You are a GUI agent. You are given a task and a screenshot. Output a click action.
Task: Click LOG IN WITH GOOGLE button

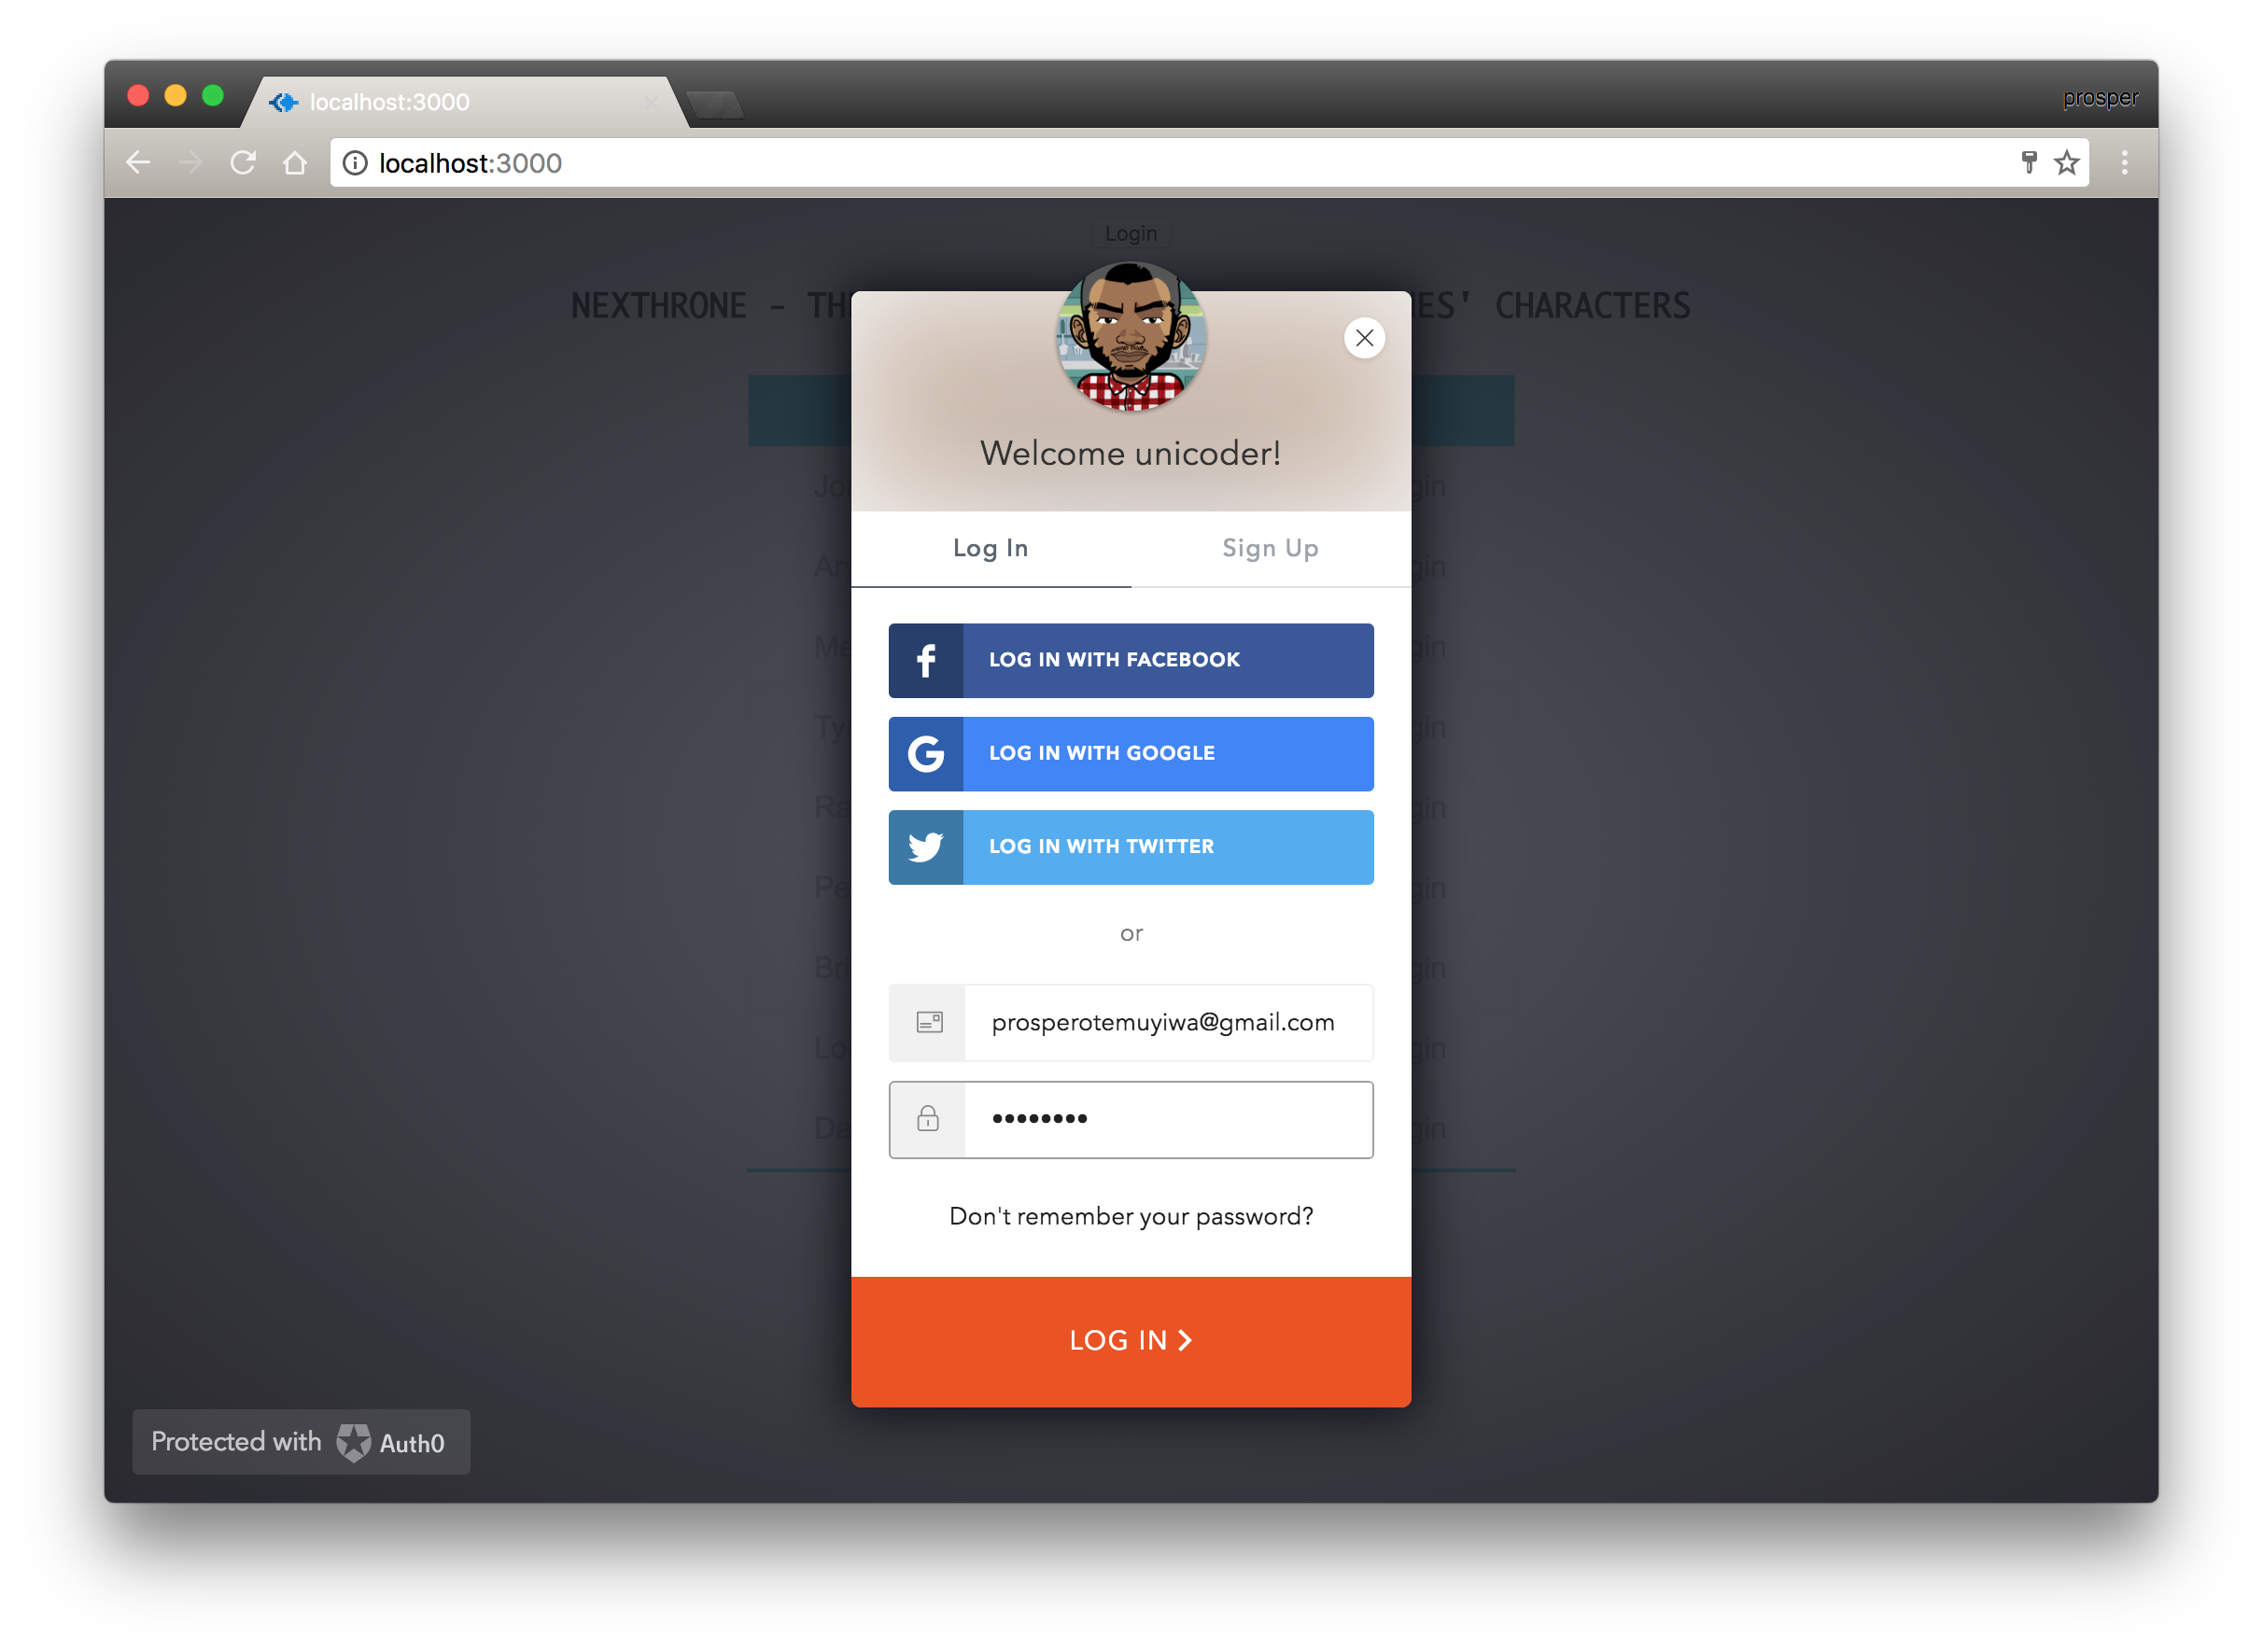1130,752
